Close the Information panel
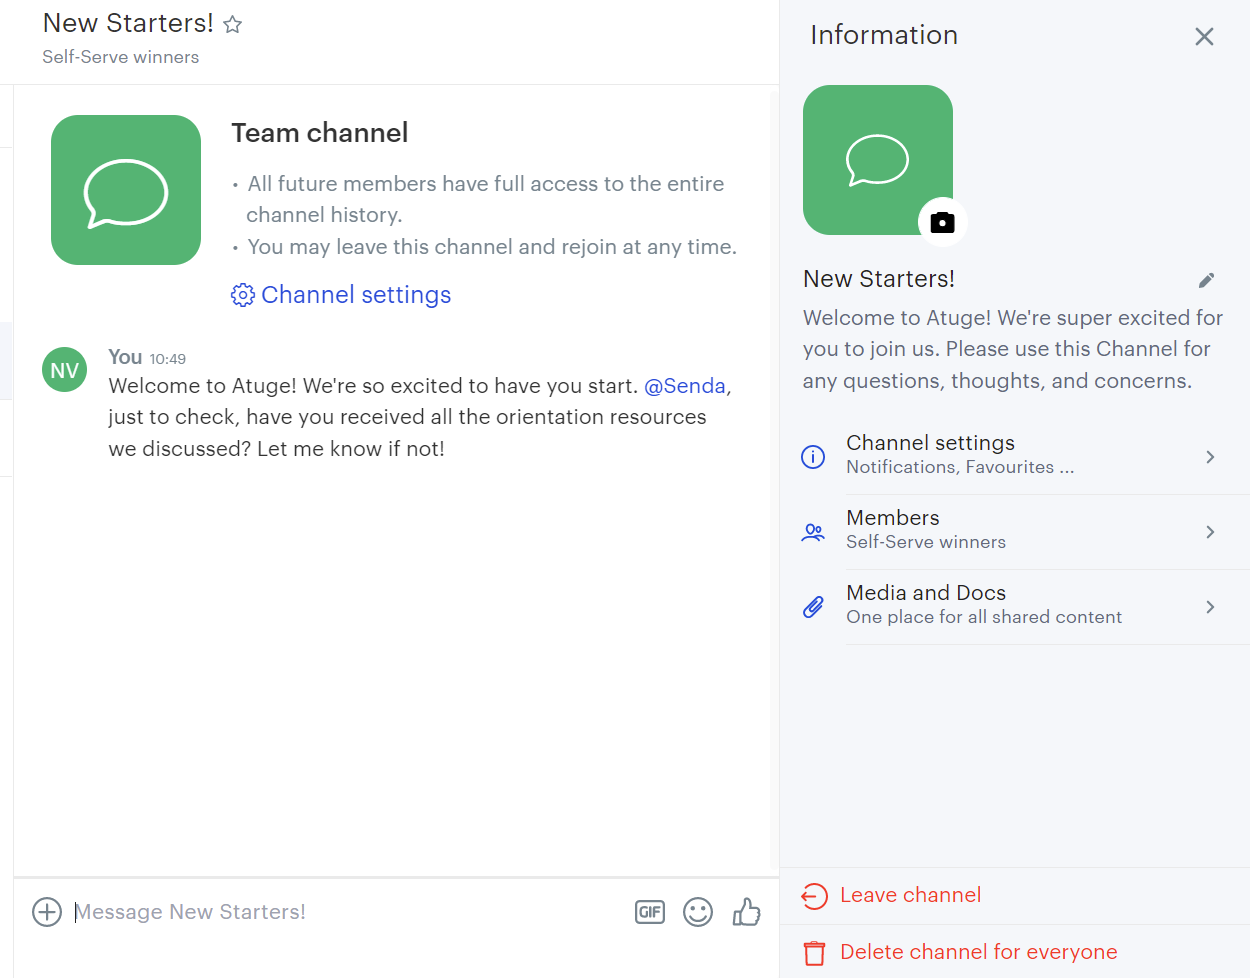This screenshot has width=1250, height=978. [x=1204, y=37]
